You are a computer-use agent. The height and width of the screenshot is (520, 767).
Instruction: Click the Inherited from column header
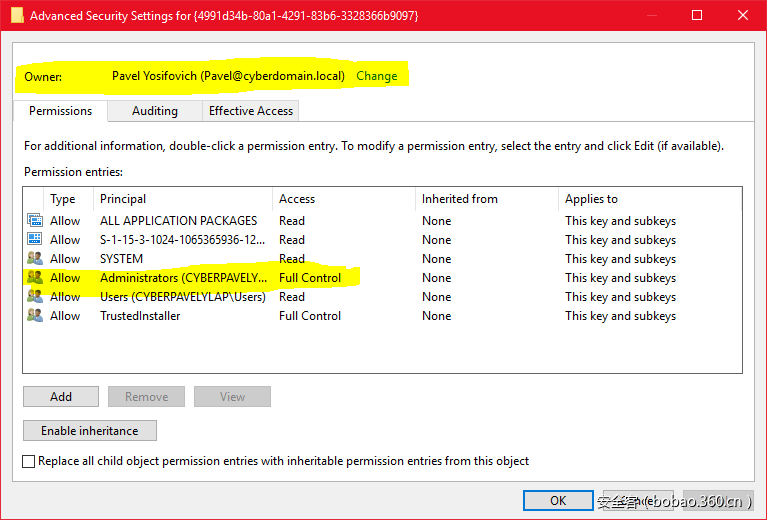486,199
